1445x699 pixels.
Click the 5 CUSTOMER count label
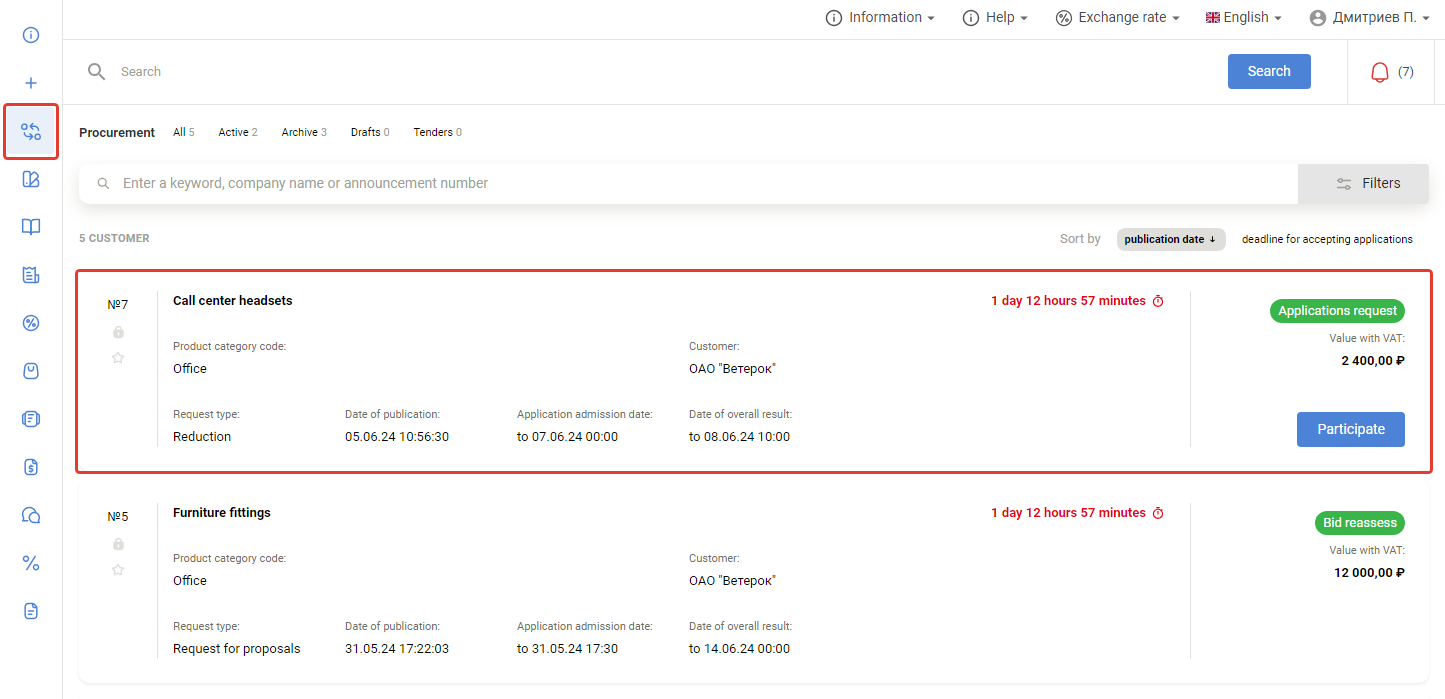click(114, 239)
